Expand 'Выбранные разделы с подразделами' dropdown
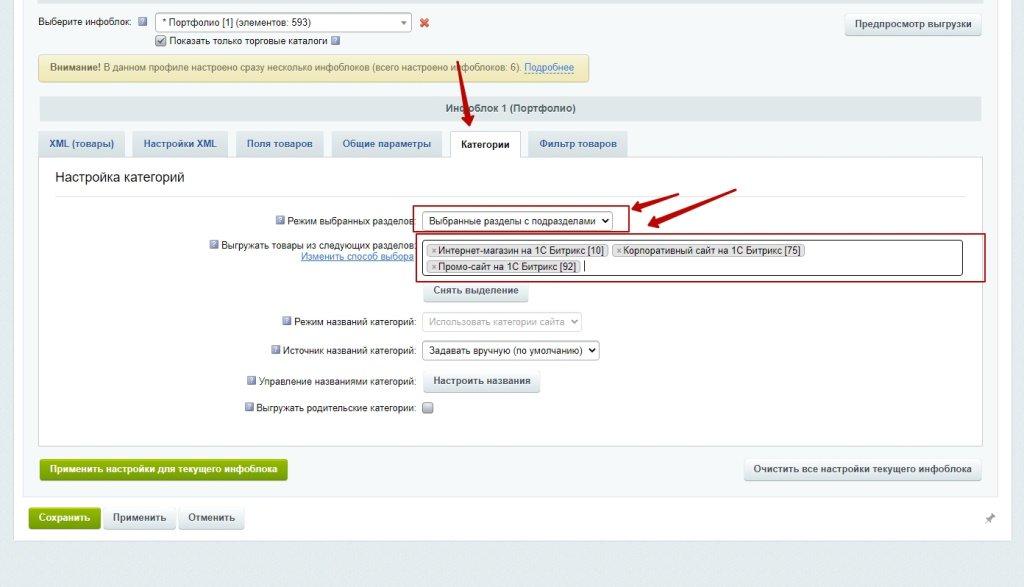1024x587 pixels. pos(517,220)
